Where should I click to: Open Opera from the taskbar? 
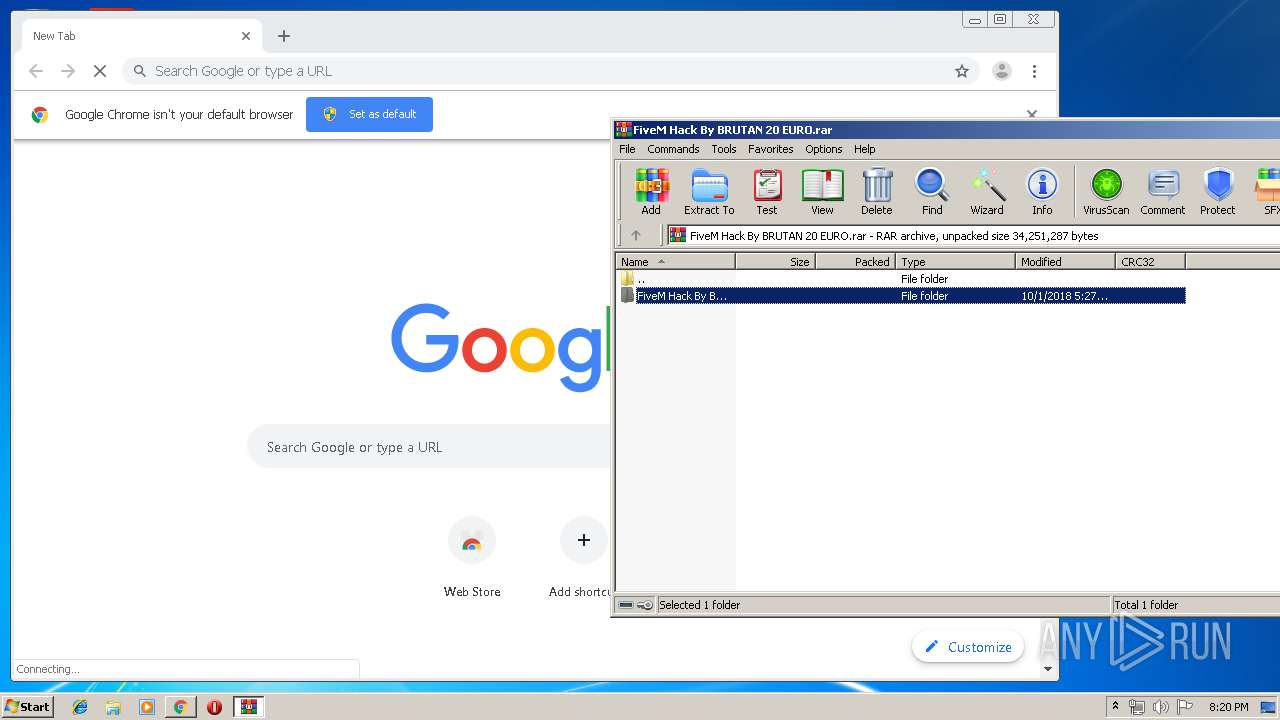pos(214,707)
